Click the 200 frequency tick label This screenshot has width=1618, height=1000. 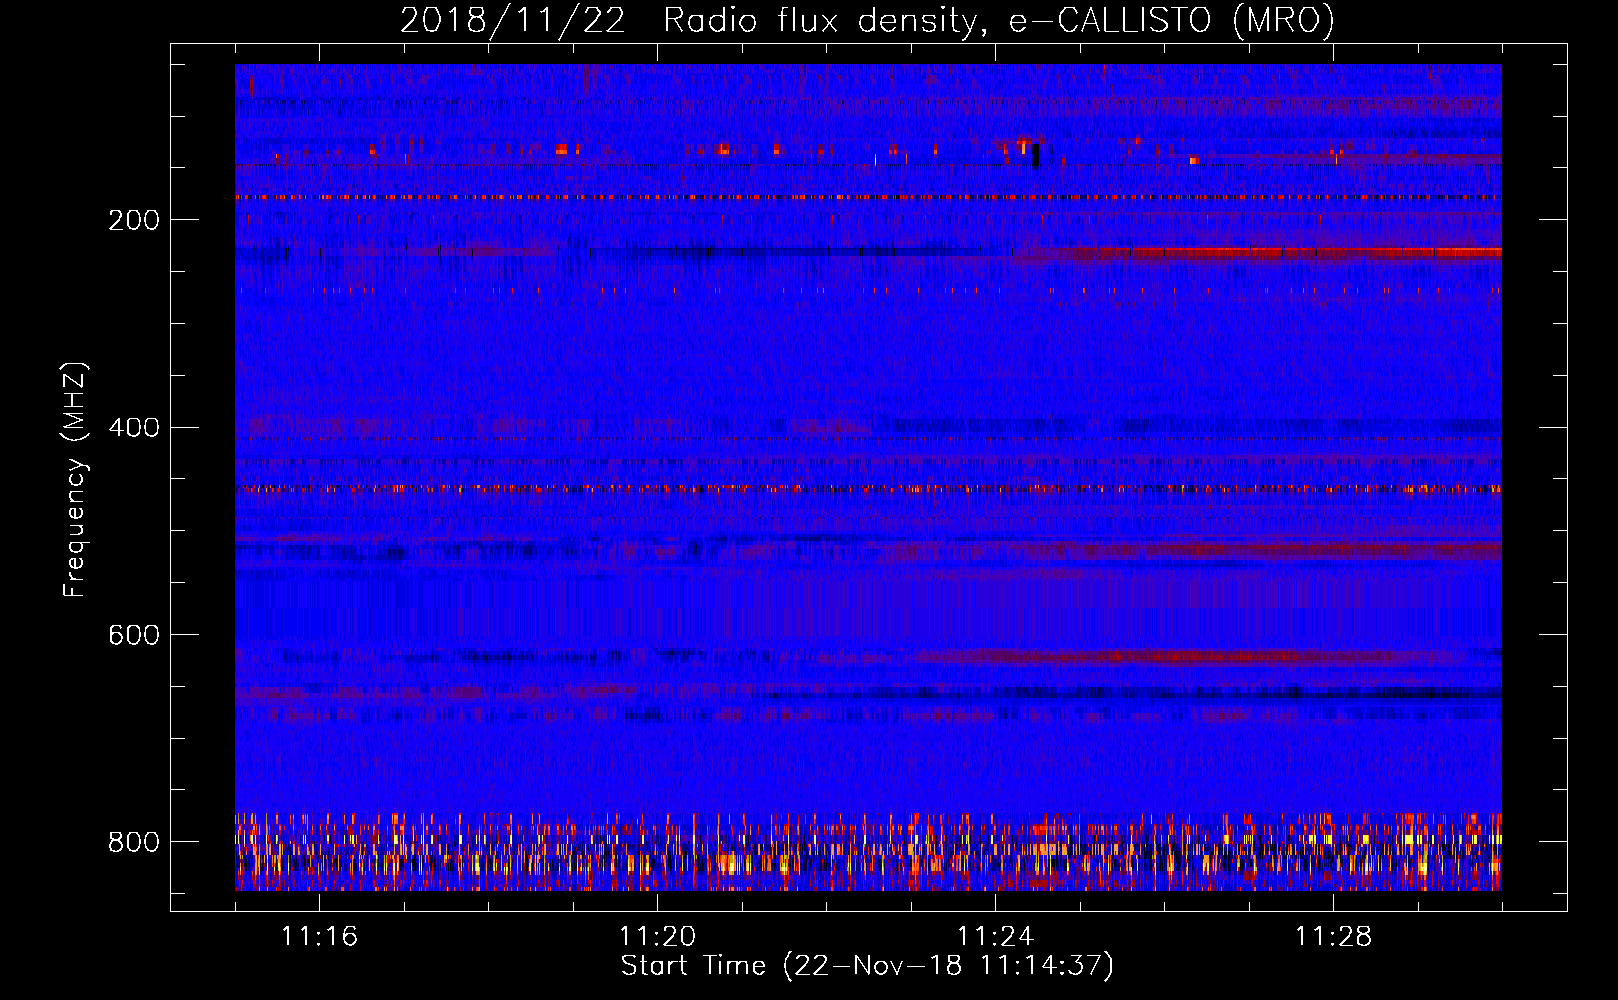point(134,220)
